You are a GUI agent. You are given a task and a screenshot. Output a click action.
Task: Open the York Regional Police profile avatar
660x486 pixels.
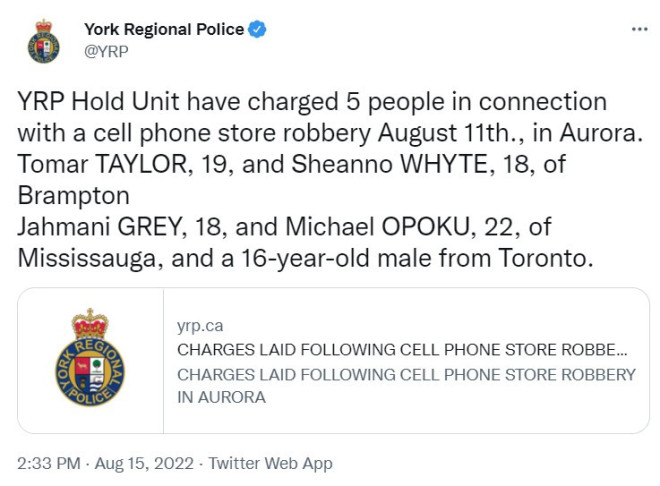[x=43, y=41]
